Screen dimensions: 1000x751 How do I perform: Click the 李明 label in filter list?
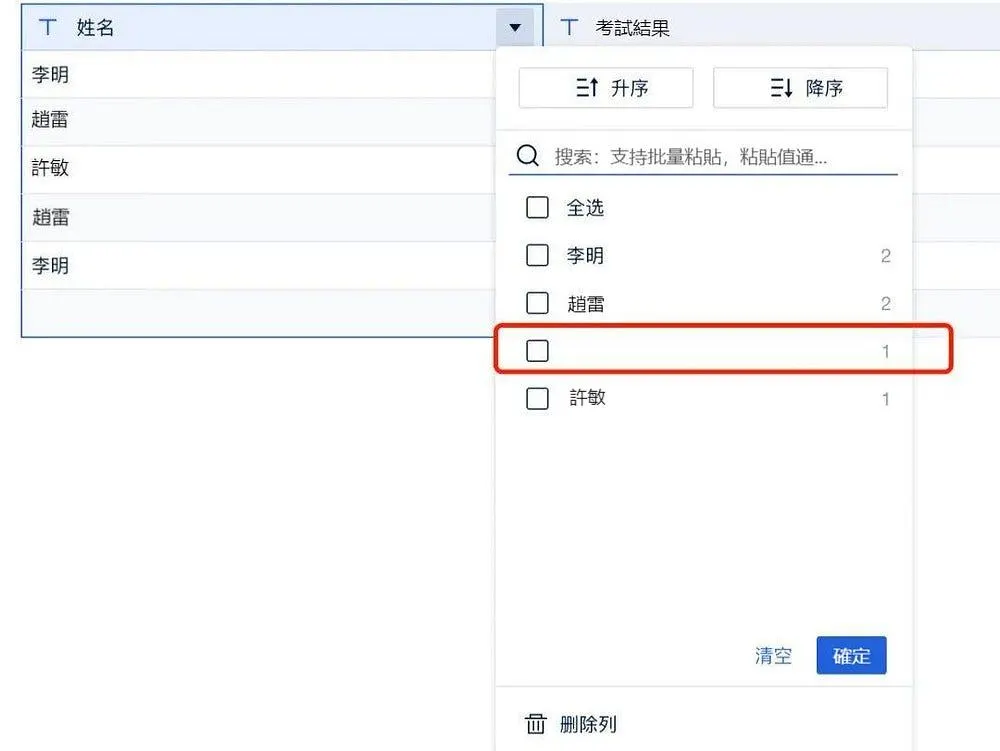tap(585, 256)
